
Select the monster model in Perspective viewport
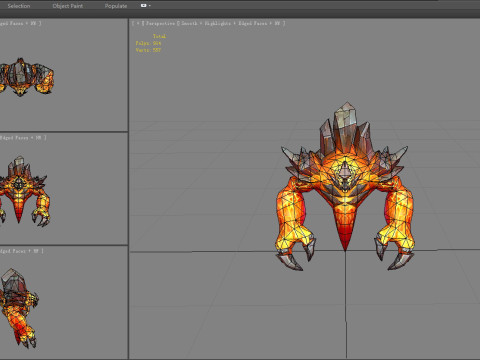coord(345,187)
